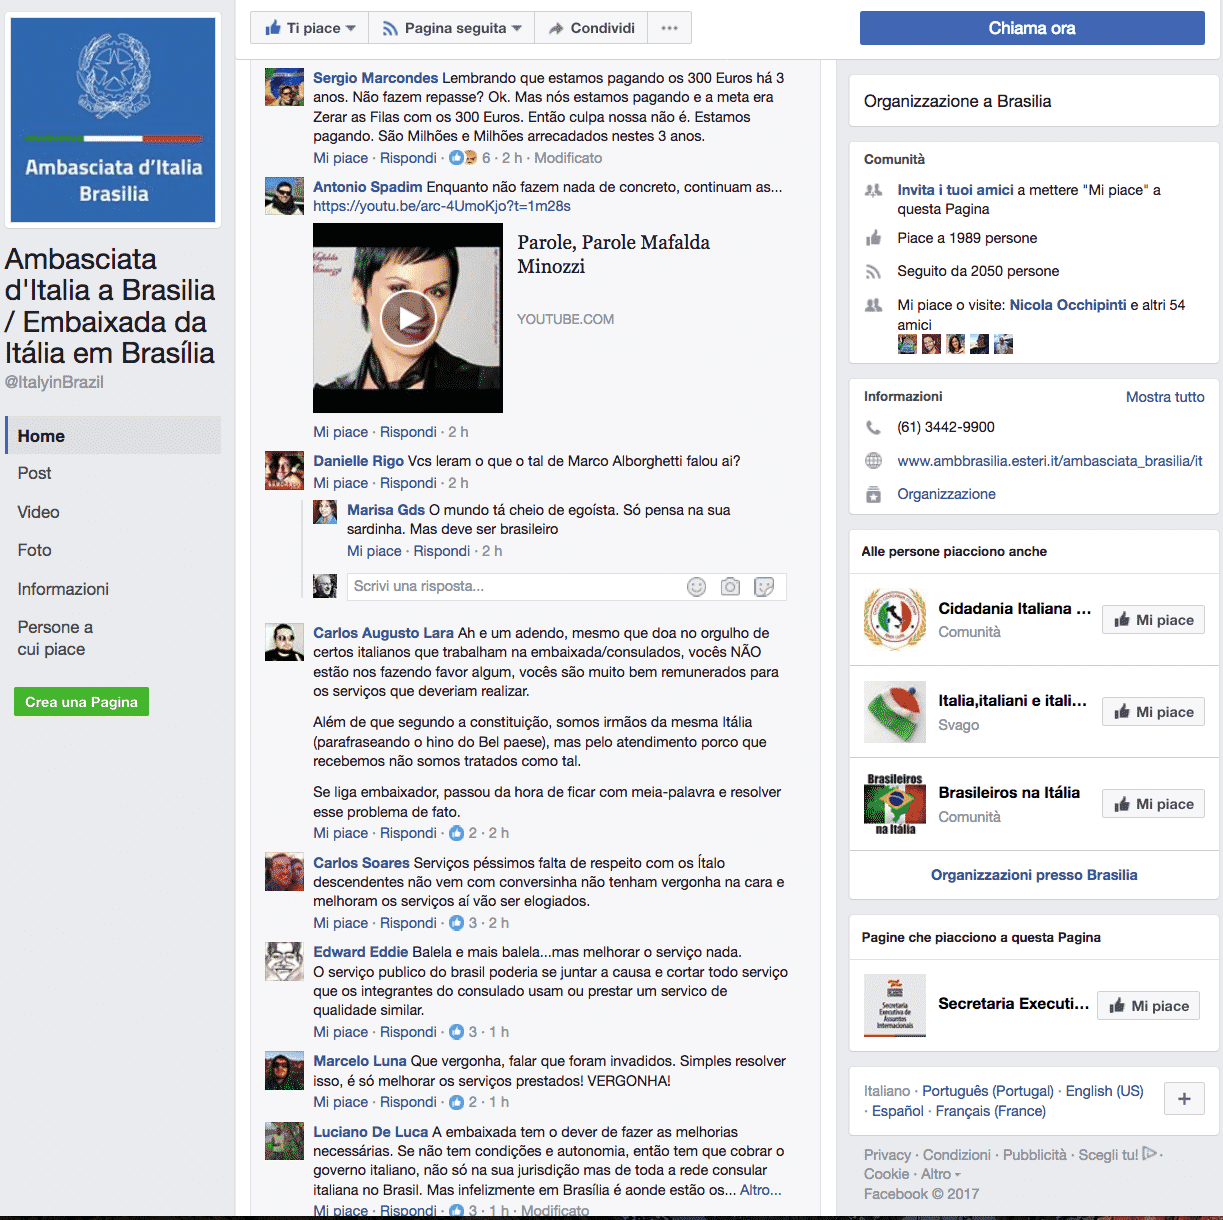Open Carlos Augusto Lara avatar
Image resolution: width=1223 pixels, height=1220 pixels.
pos(284,642)
